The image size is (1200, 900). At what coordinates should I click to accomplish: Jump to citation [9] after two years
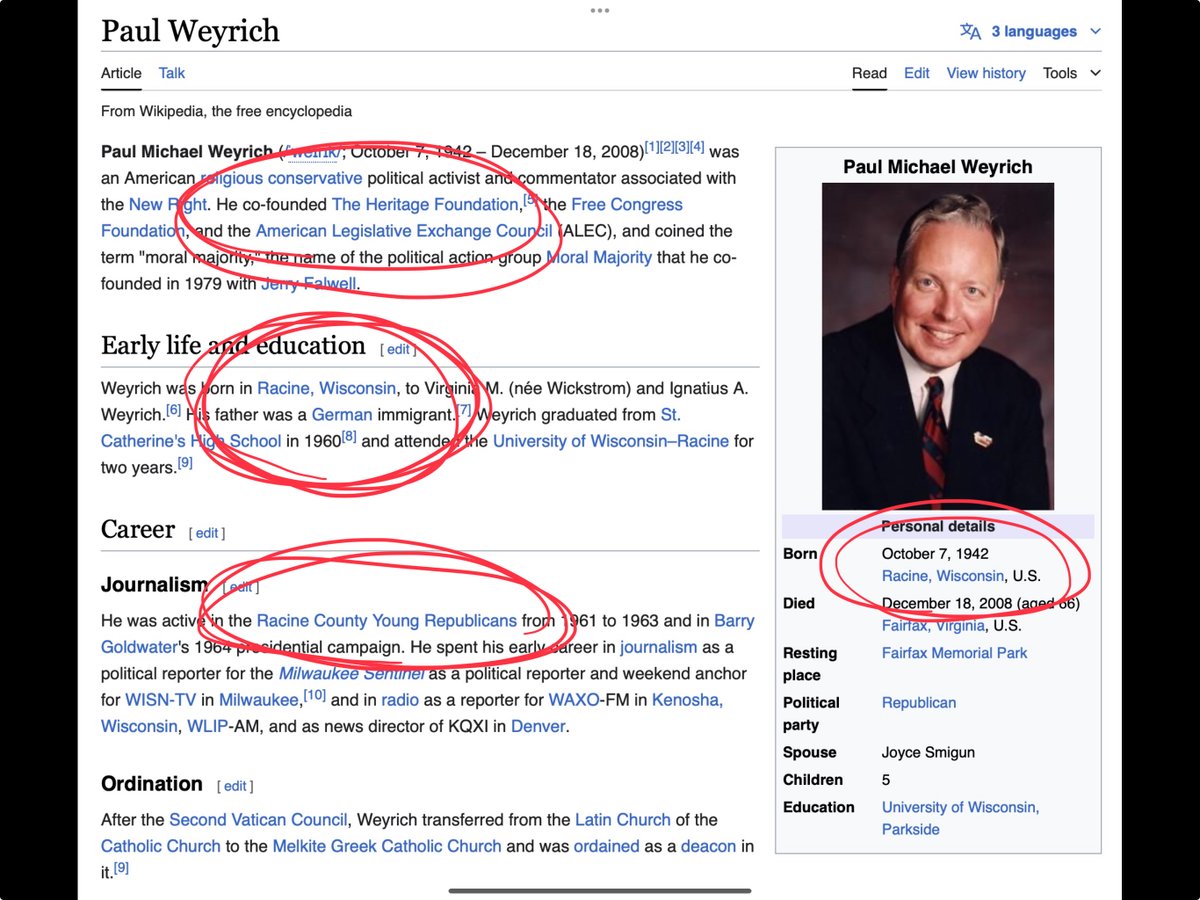(185, 461)
